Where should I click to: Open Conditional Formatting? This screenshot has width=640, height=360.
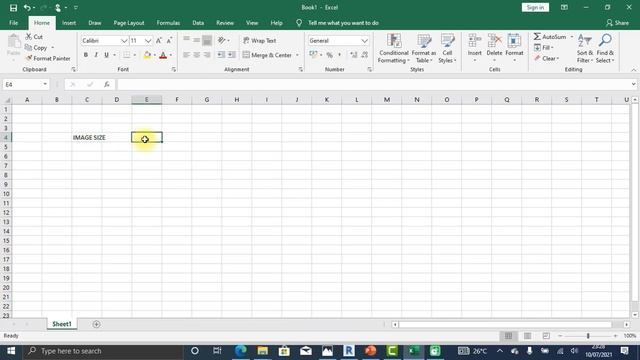tap(393, 49)
